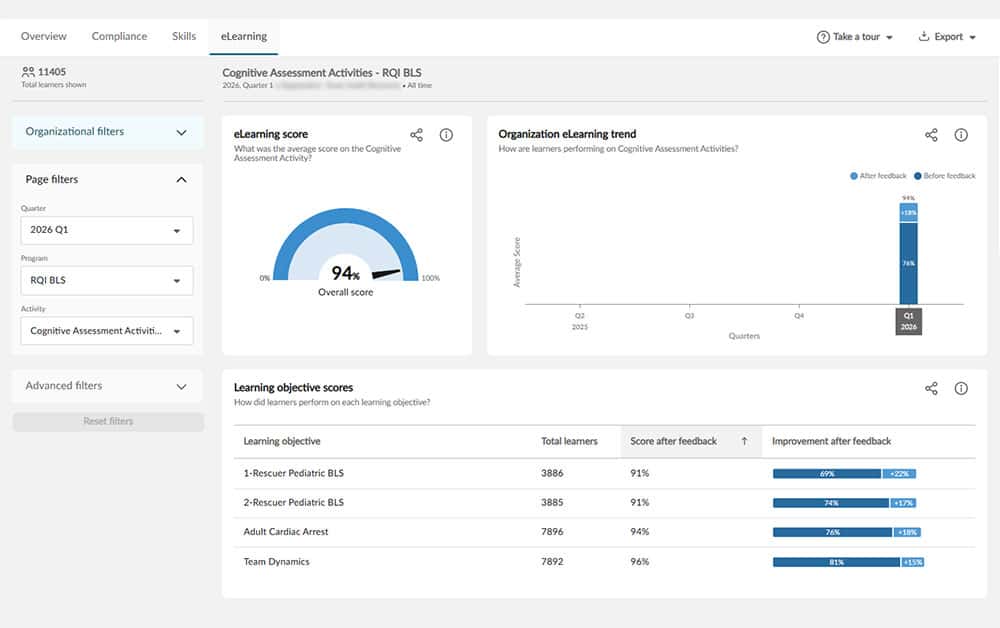
Task: Toggle Before feedback legend item
Action: click(945, 176)
